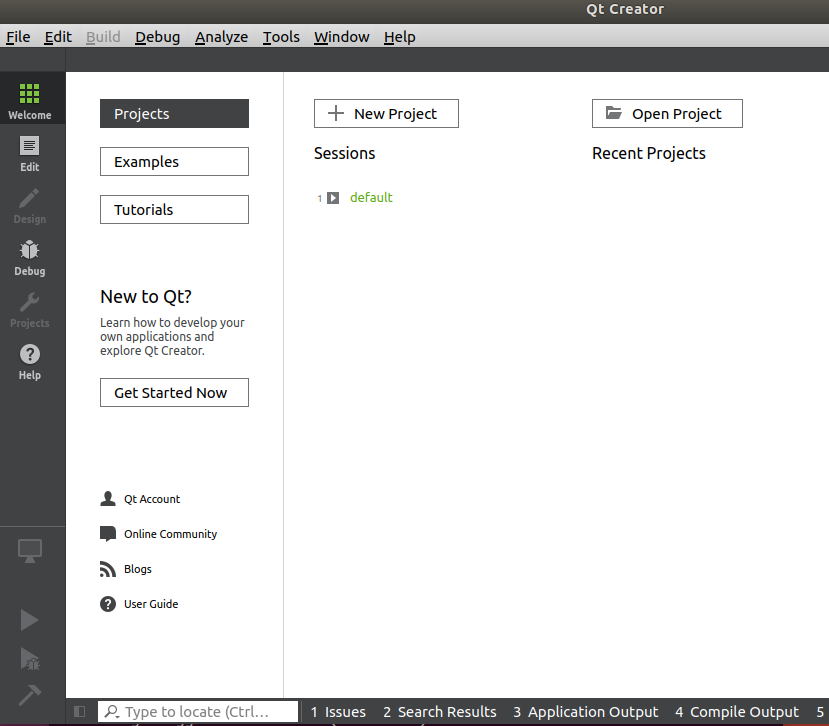
Task: Select the Projects welcome tab
Action: [x=174, y=114]
